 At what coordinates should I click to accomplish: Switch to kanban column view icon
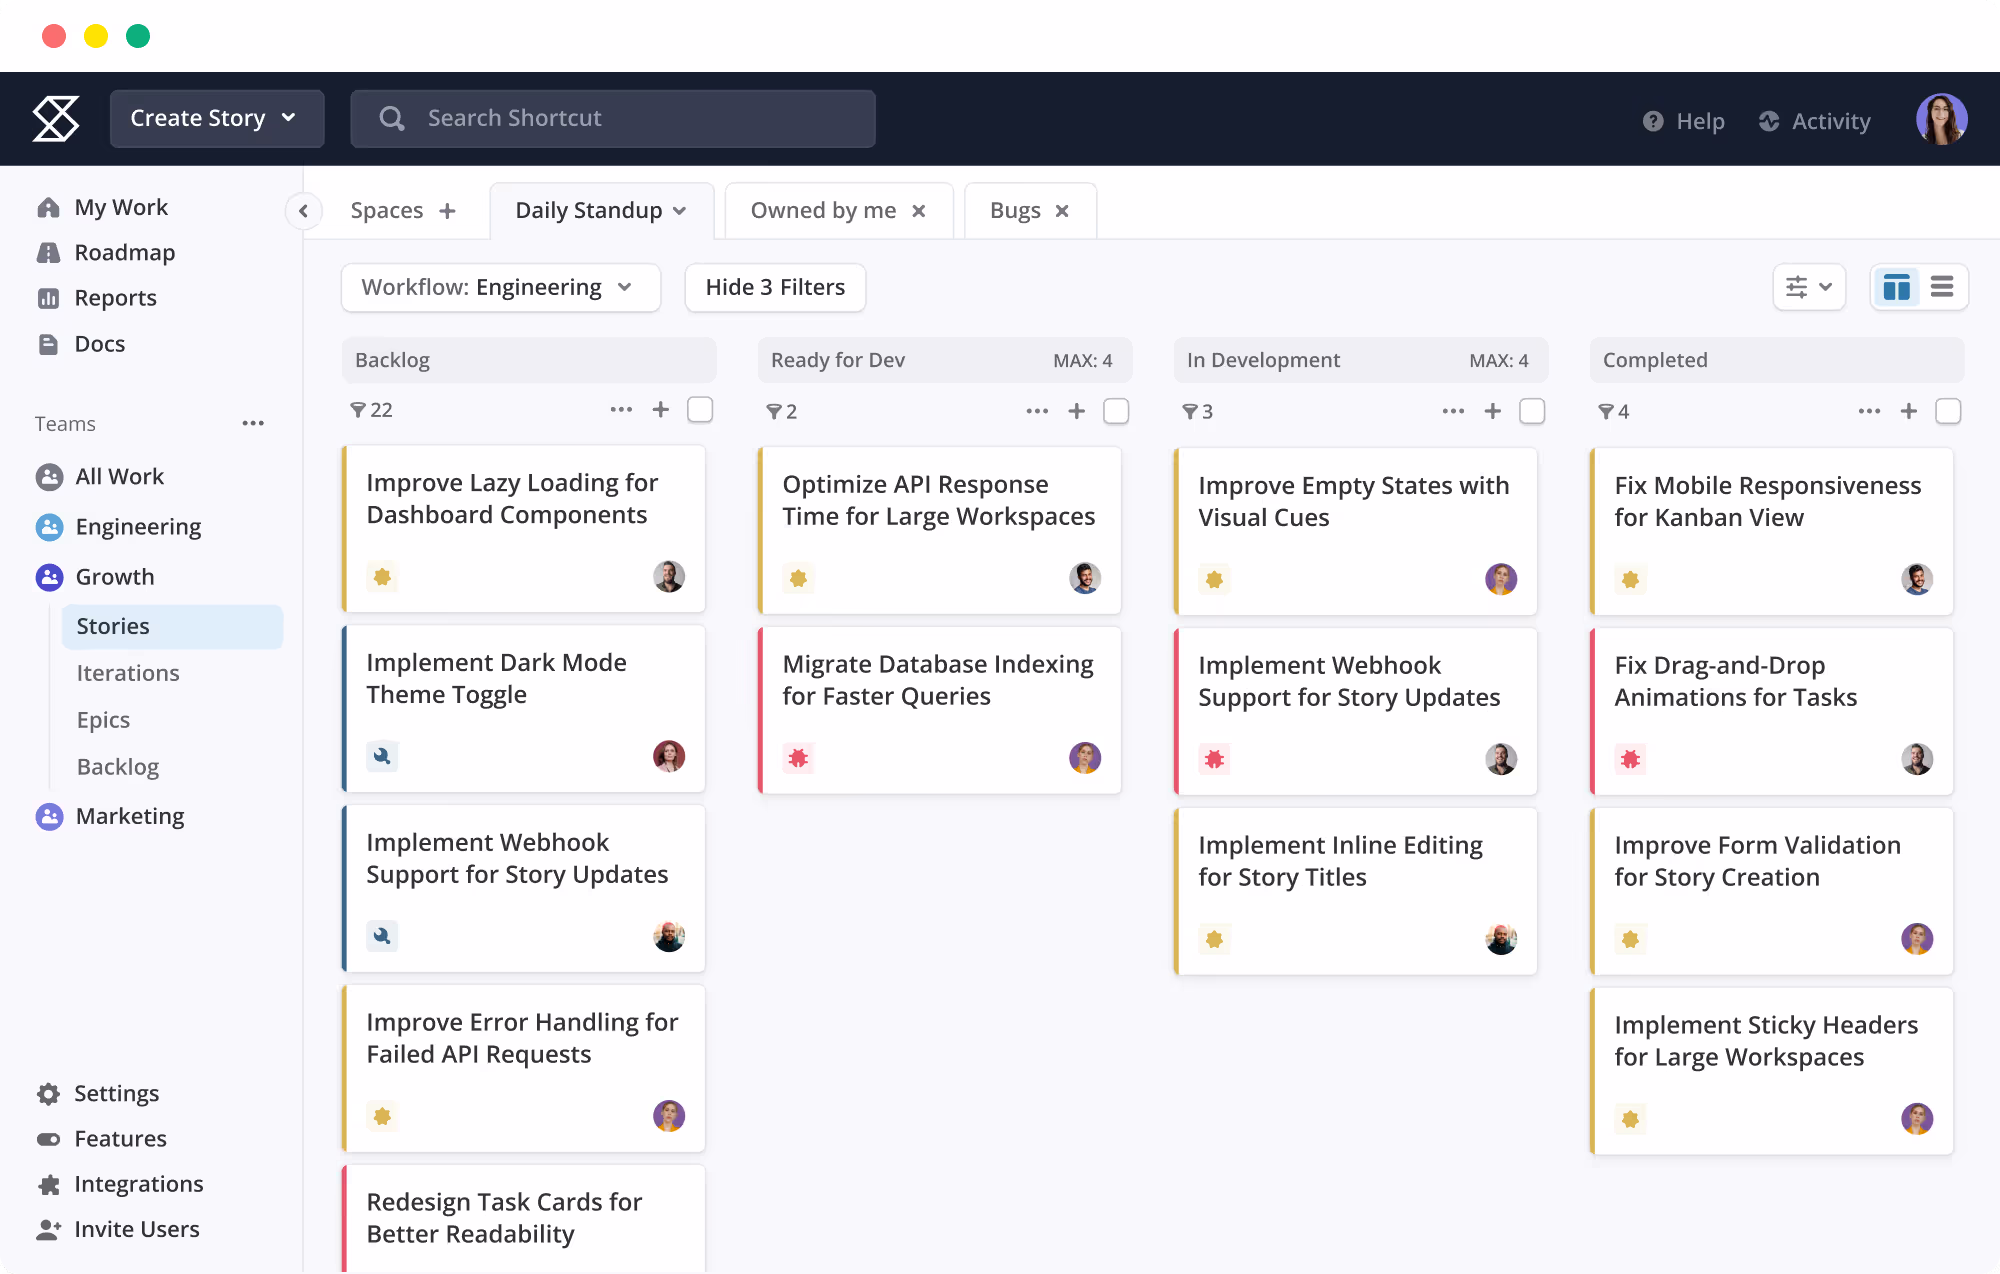1896,288
